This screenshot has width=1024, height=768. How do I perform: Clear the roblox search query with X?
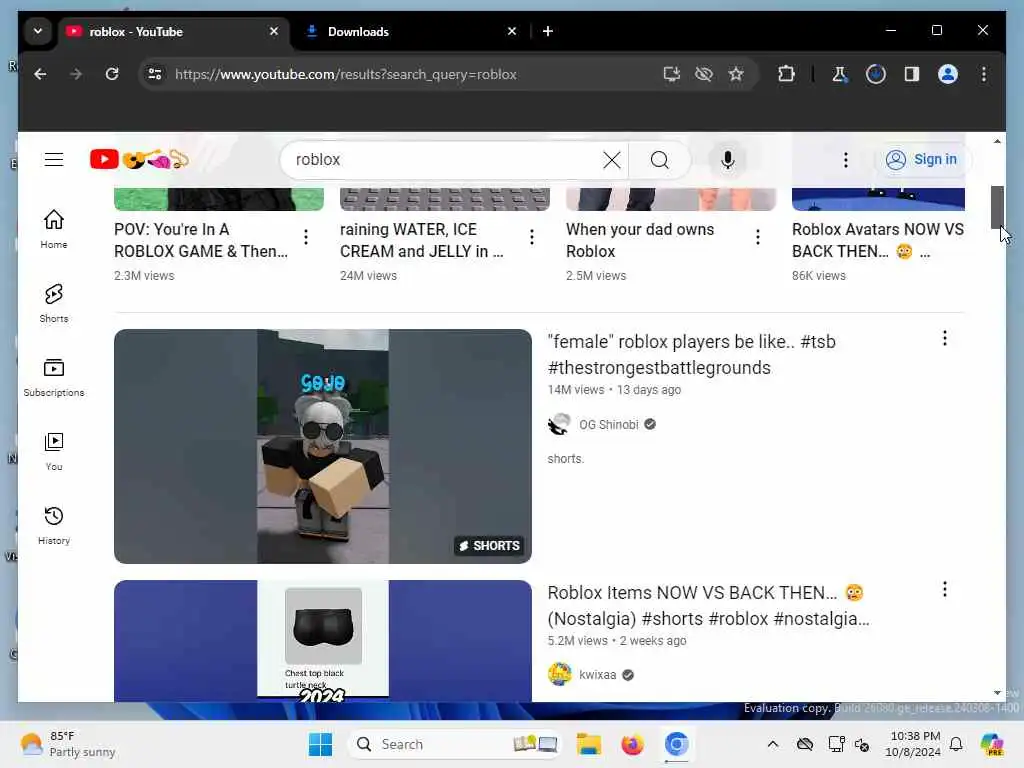pyautogui.click(x=611, y=159)
